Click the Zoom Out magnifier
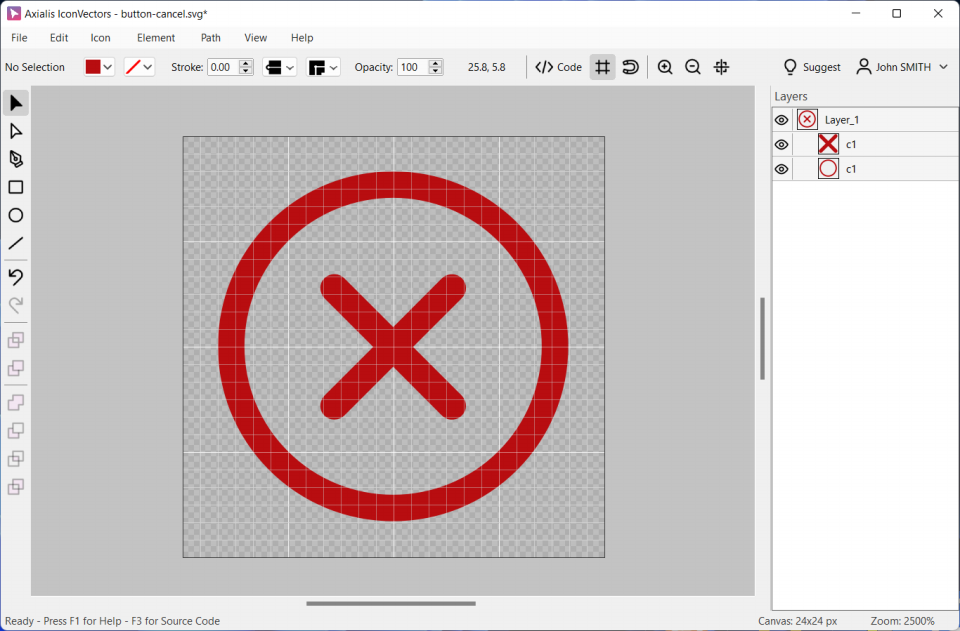Viewport: 960px width, 631px height. pos(693,67)
